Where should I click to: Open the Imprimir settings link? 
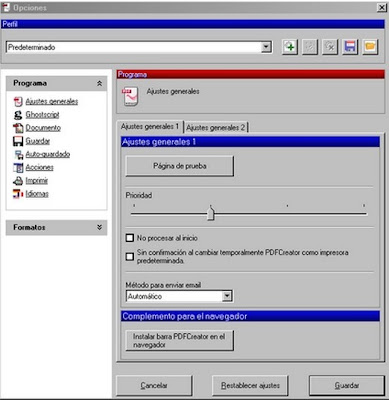point(37,181)
